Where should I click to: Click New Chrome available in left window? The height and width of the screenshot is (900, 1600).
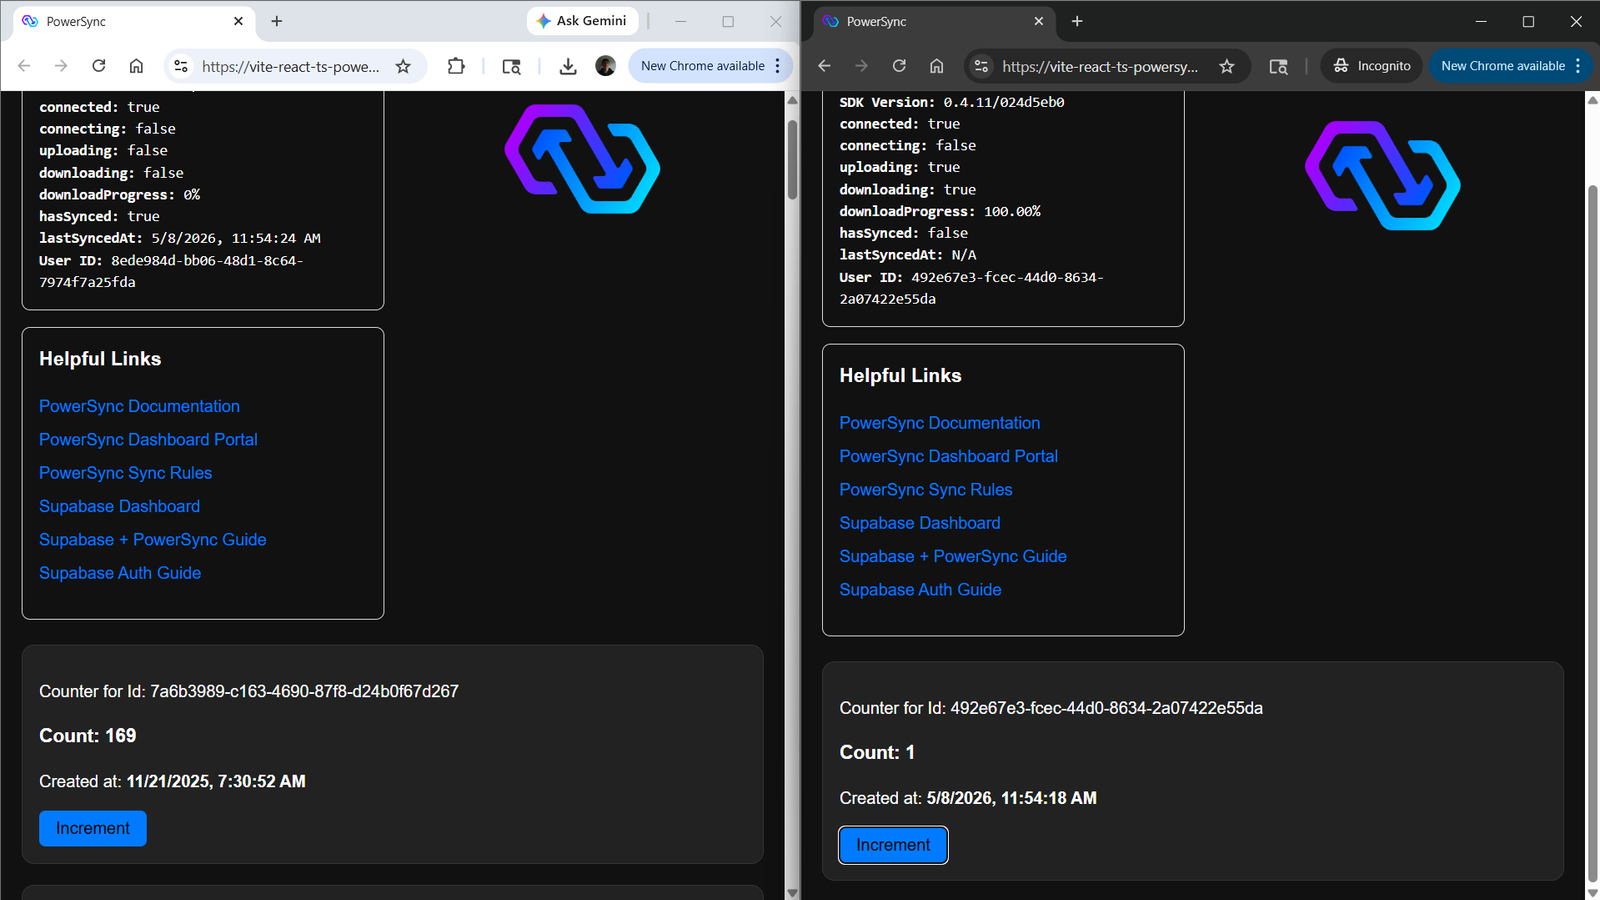pos(703,66)
